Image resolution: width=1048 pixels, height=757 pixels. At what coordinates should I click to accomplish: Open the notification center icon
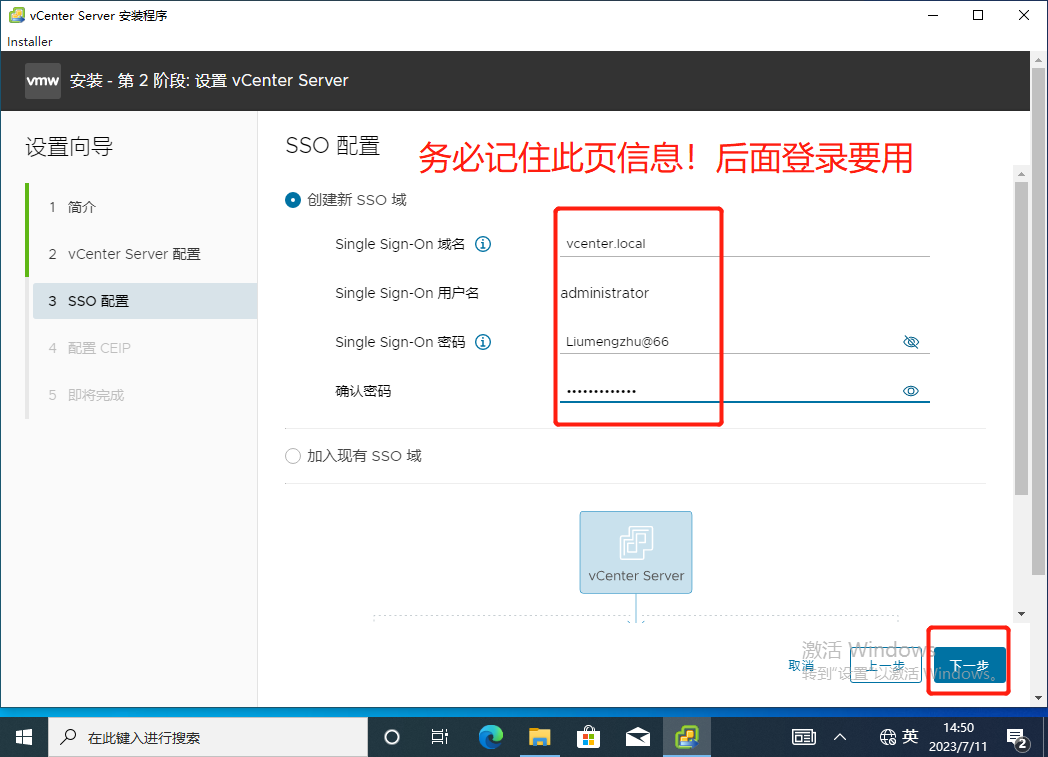pyautogui.click(x=1017, y=738)
